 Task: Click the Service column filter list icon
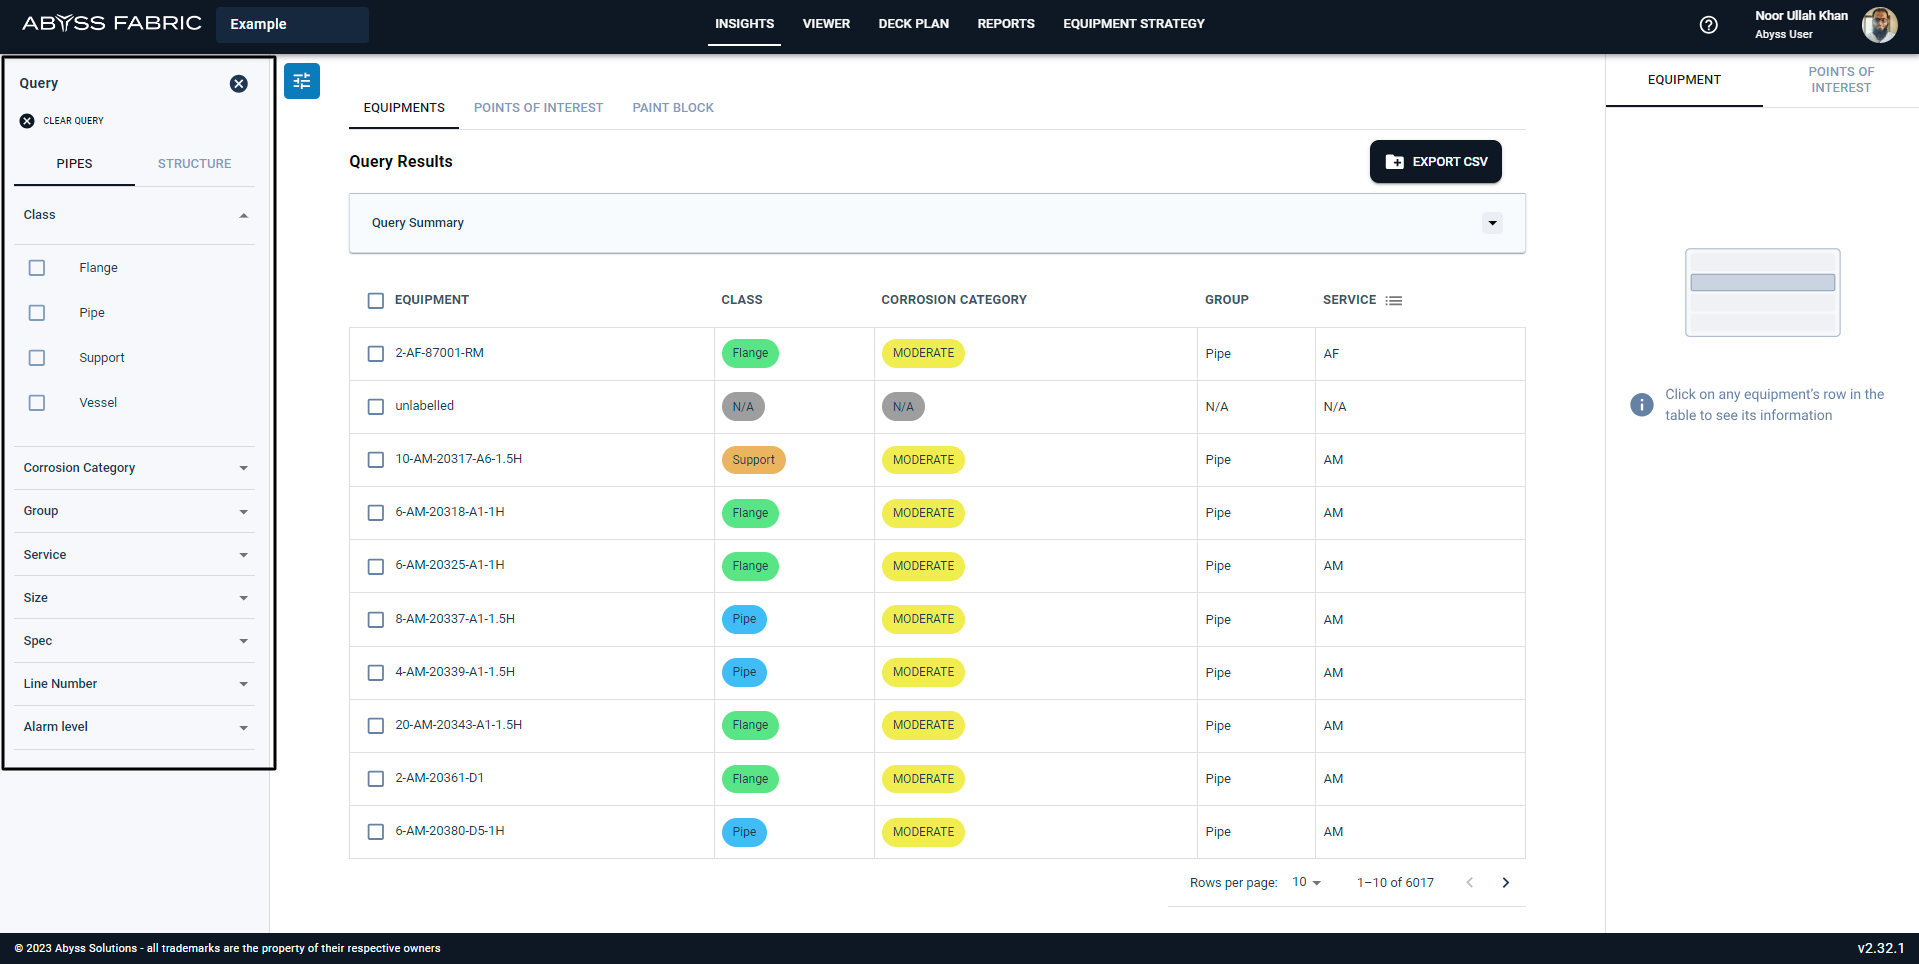coord(1394,301)
